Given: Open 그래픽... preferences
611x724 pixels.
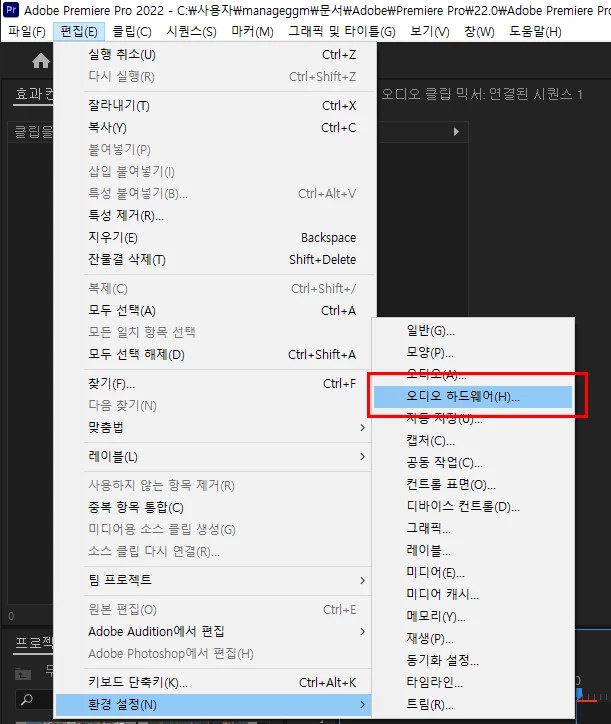Looking at the screenshot, I should tap(473, 528).
